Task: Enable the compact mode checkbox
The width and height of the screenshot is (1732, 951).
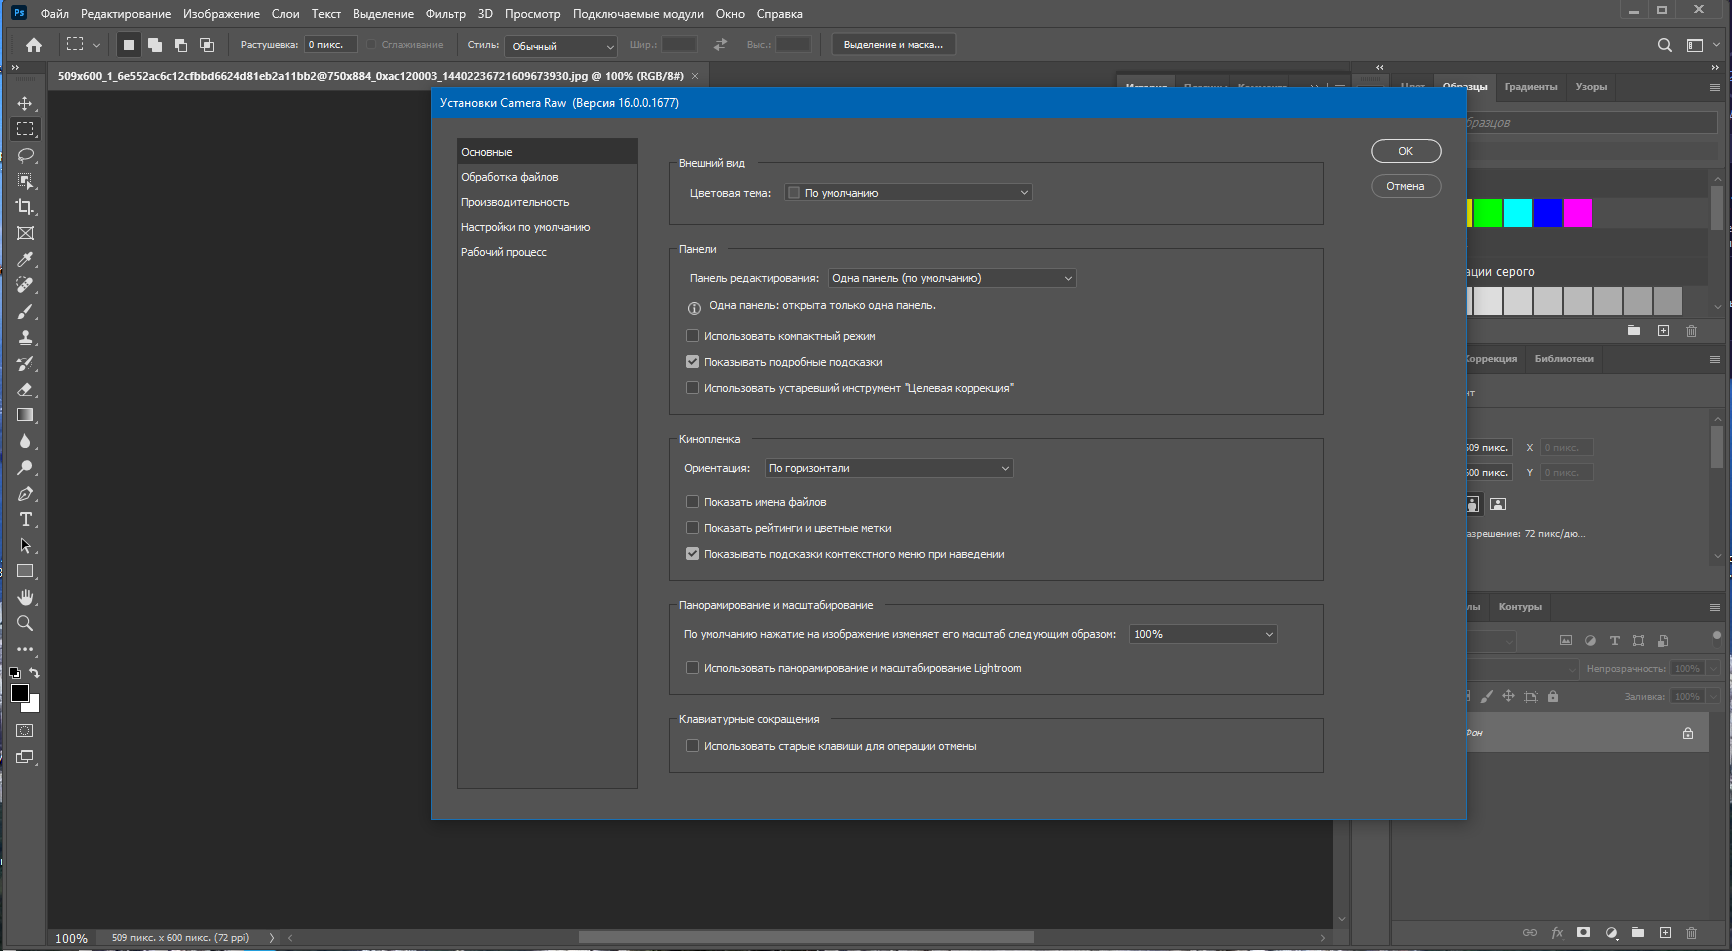Action: [692, 336]
